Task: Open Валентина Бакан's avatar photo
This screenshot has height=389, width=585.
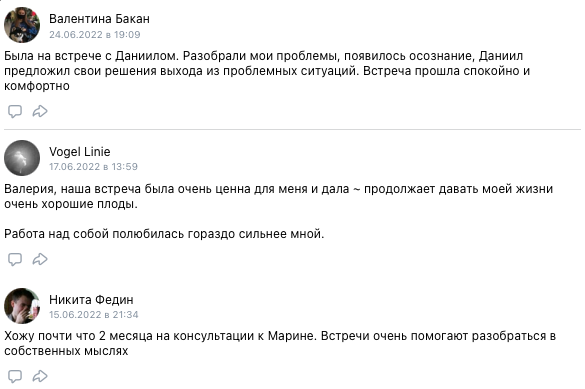Action: [x=22, y=25]
